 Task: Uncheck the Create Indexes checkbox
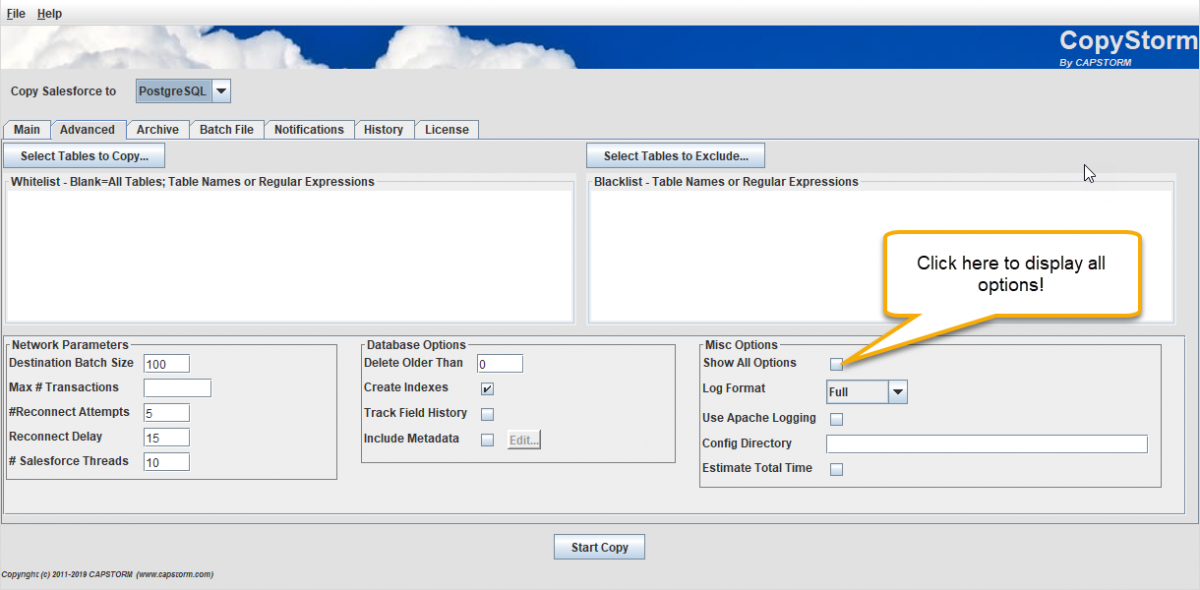tap(487, 388)
